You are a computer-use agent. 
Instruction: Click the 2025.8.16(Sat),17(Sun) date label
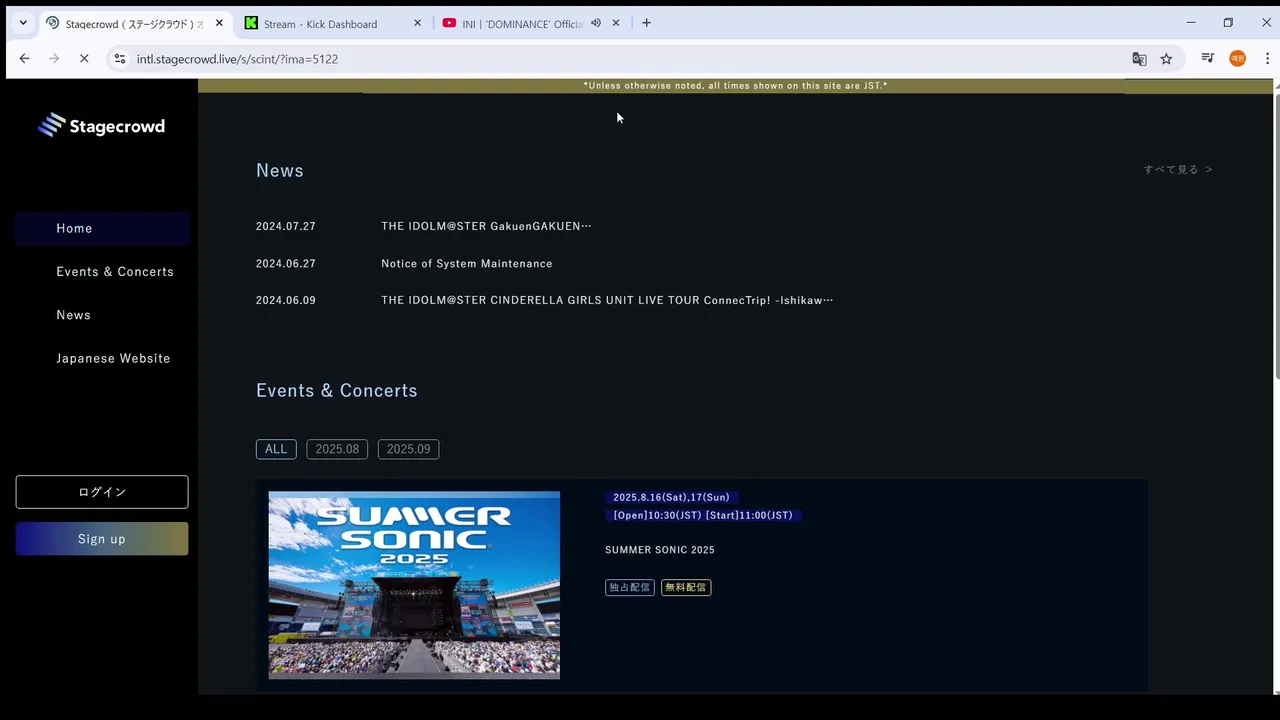[x=671, y=497]
